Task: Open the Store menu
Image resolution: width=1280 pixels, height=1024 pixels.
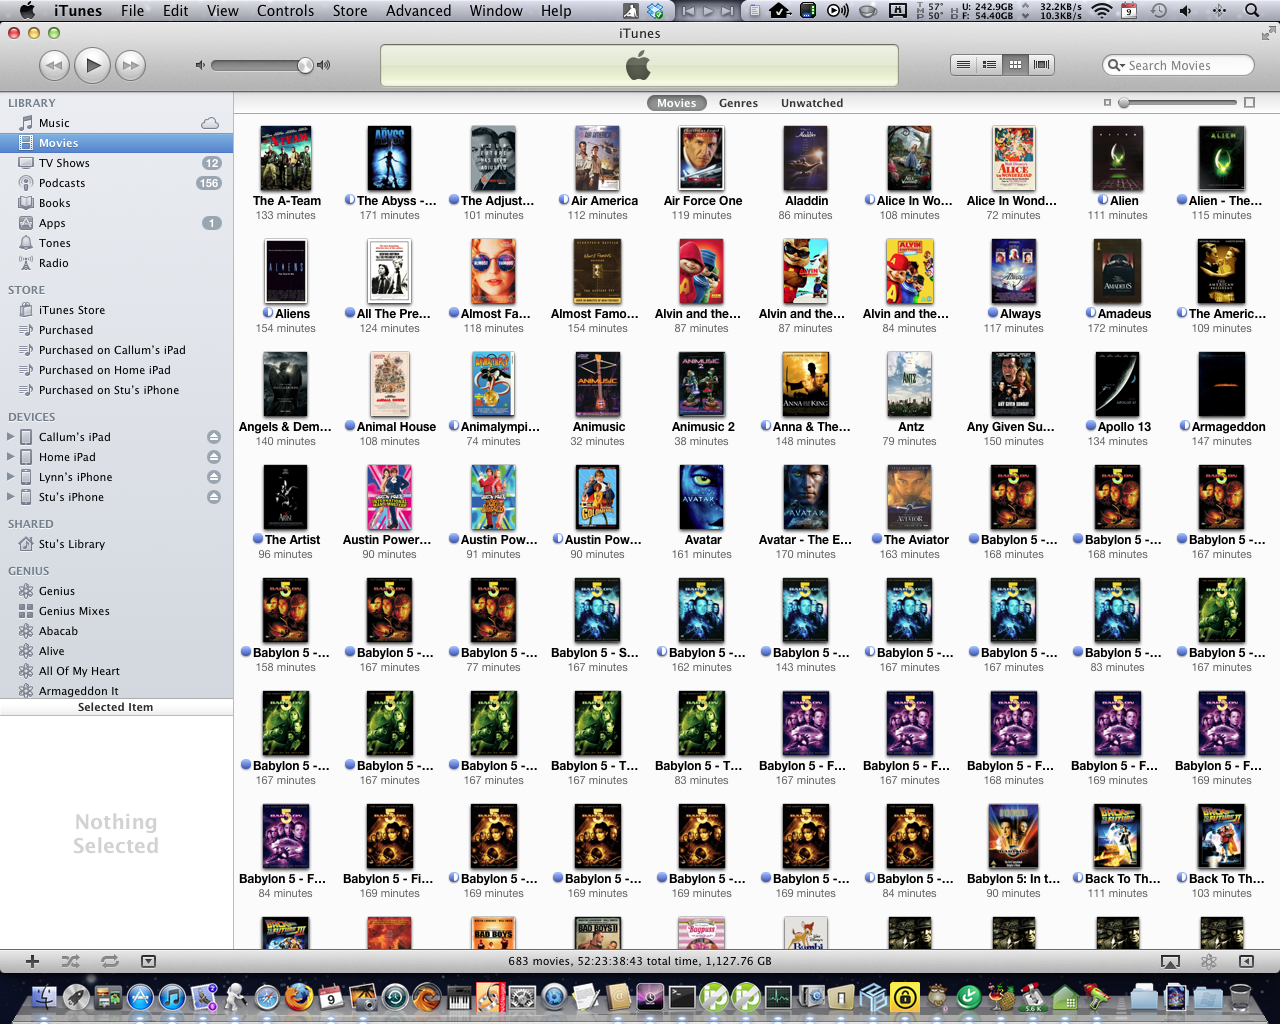Action: pos(350,11)
